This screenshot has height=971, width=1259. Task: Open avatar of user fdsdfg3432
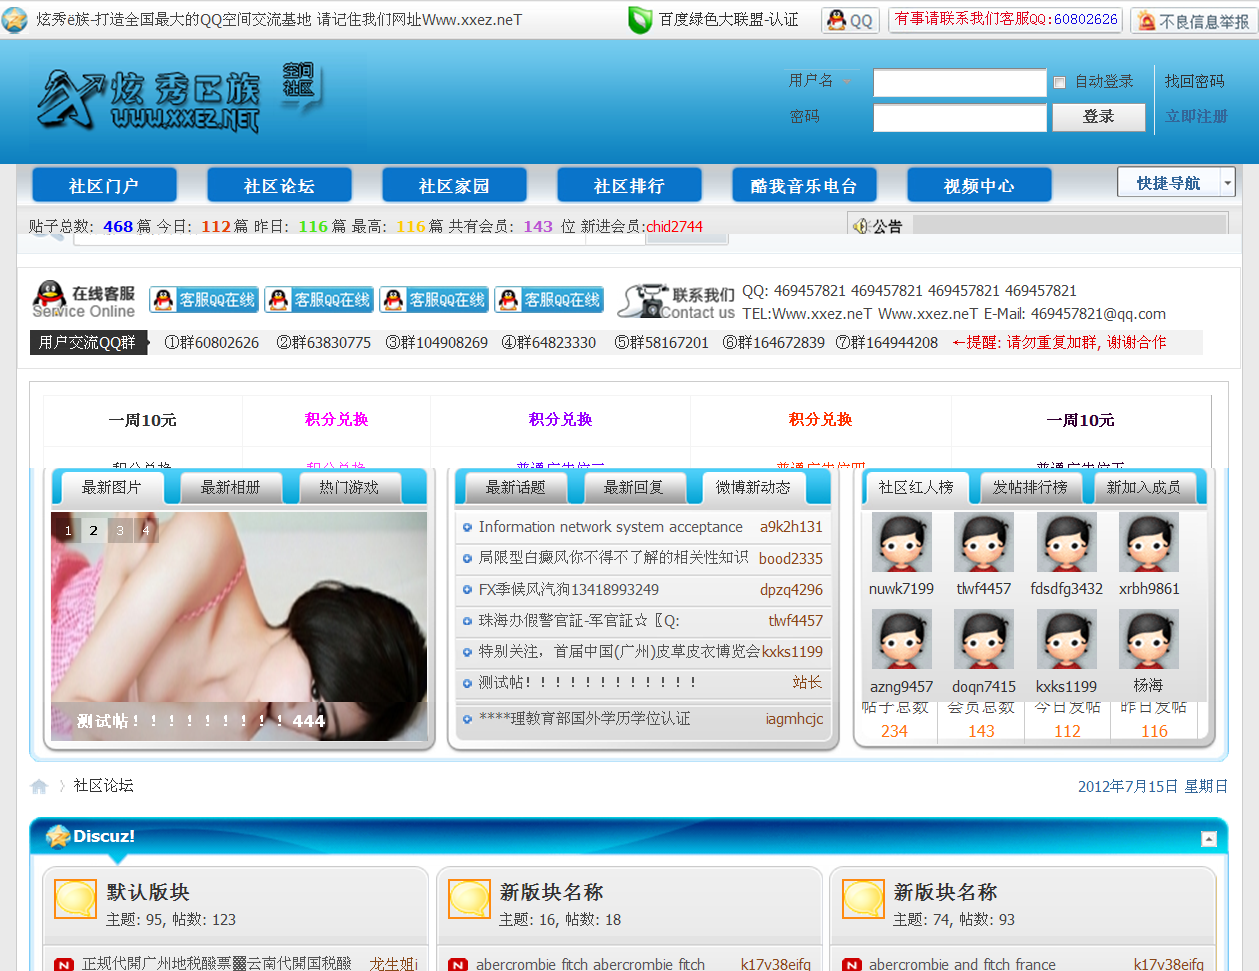pos(1066,542)
